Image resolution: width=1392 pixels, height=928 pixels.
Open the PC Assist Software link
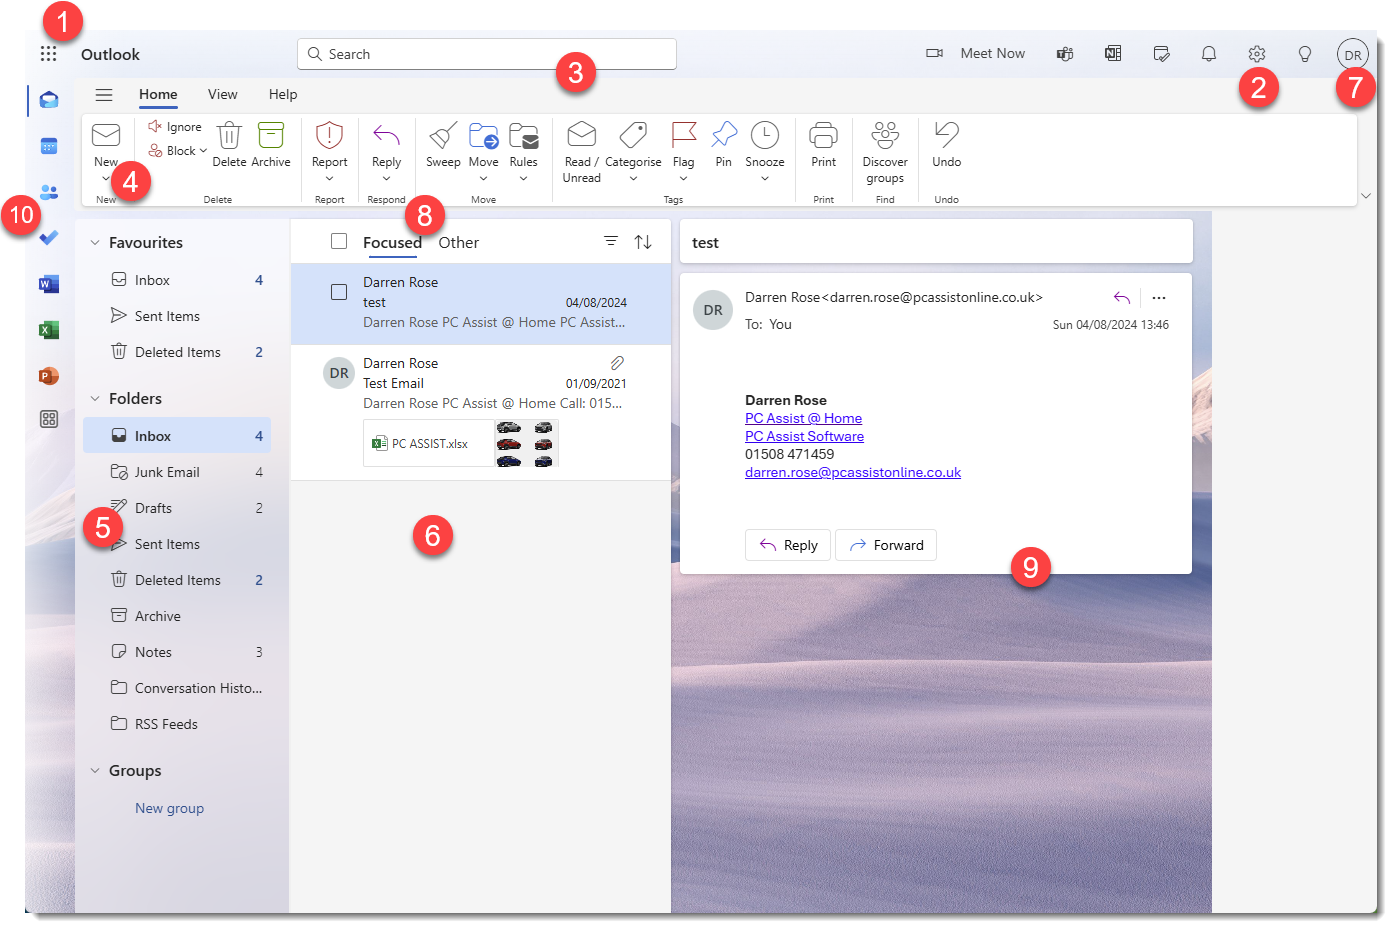[804, 436]
